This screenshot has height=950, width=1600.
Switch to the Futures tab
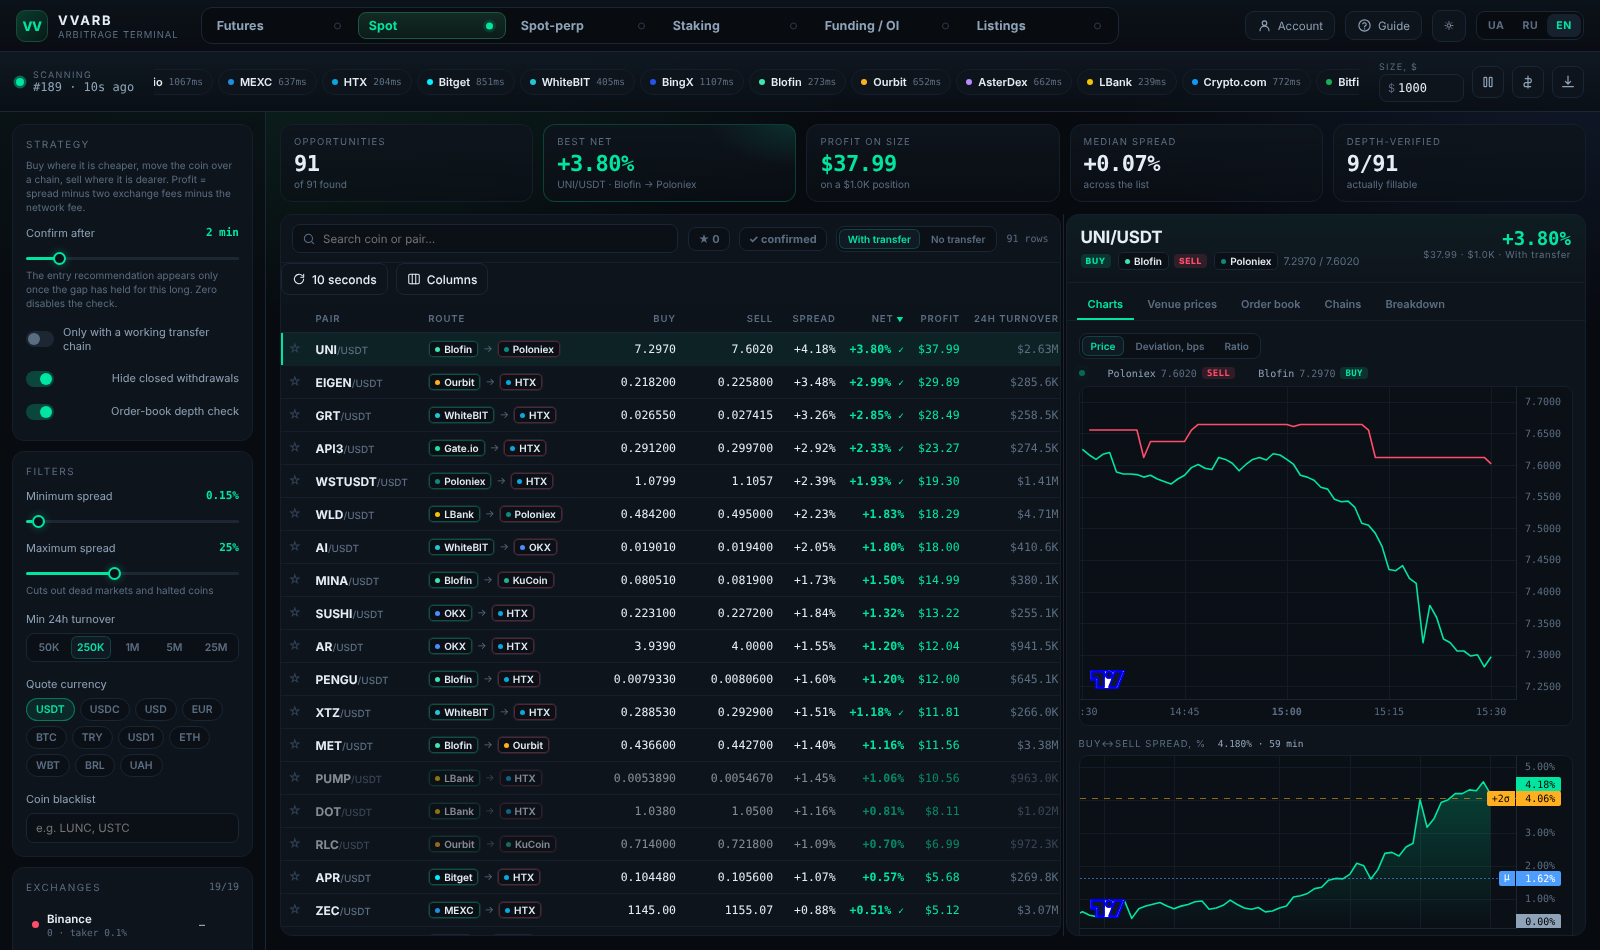[278, 26]
